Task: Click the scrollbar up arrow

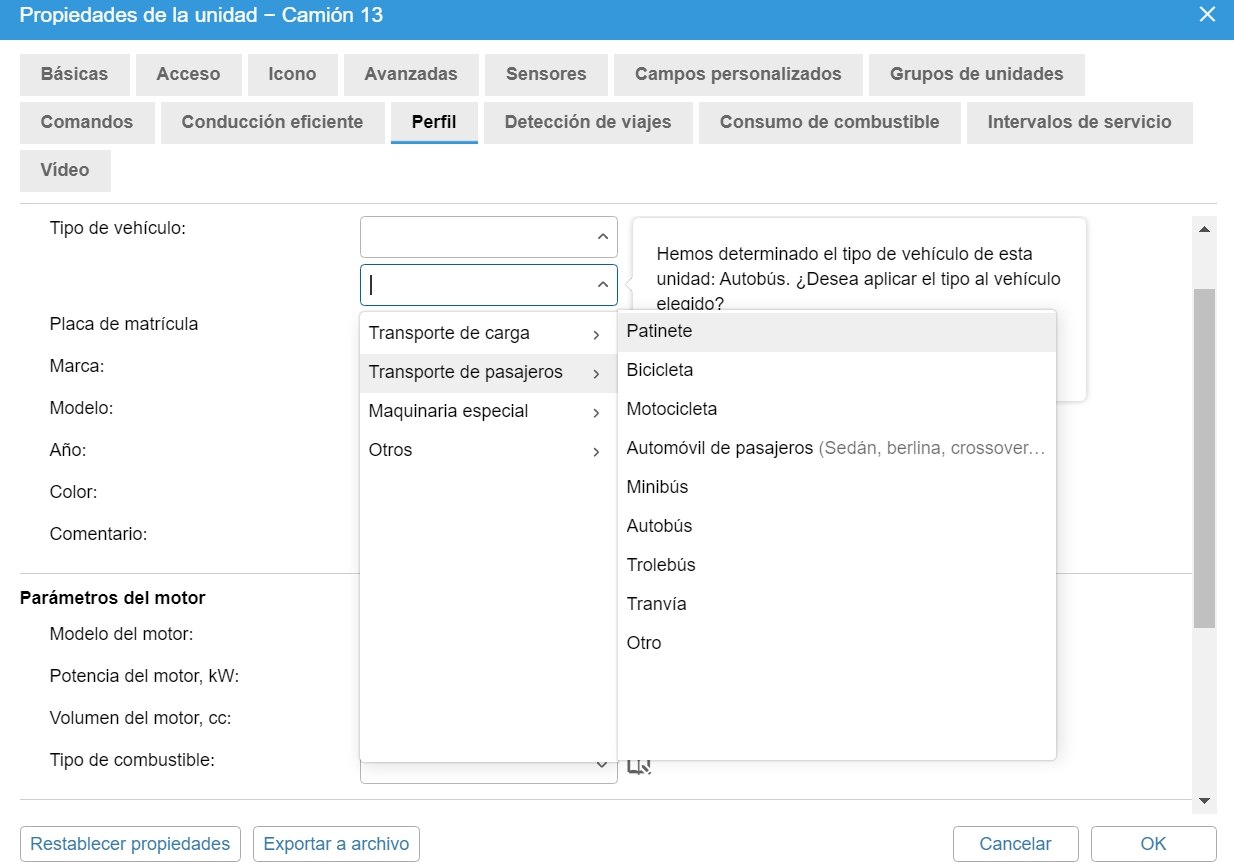Action: [x=1204, y=229]
